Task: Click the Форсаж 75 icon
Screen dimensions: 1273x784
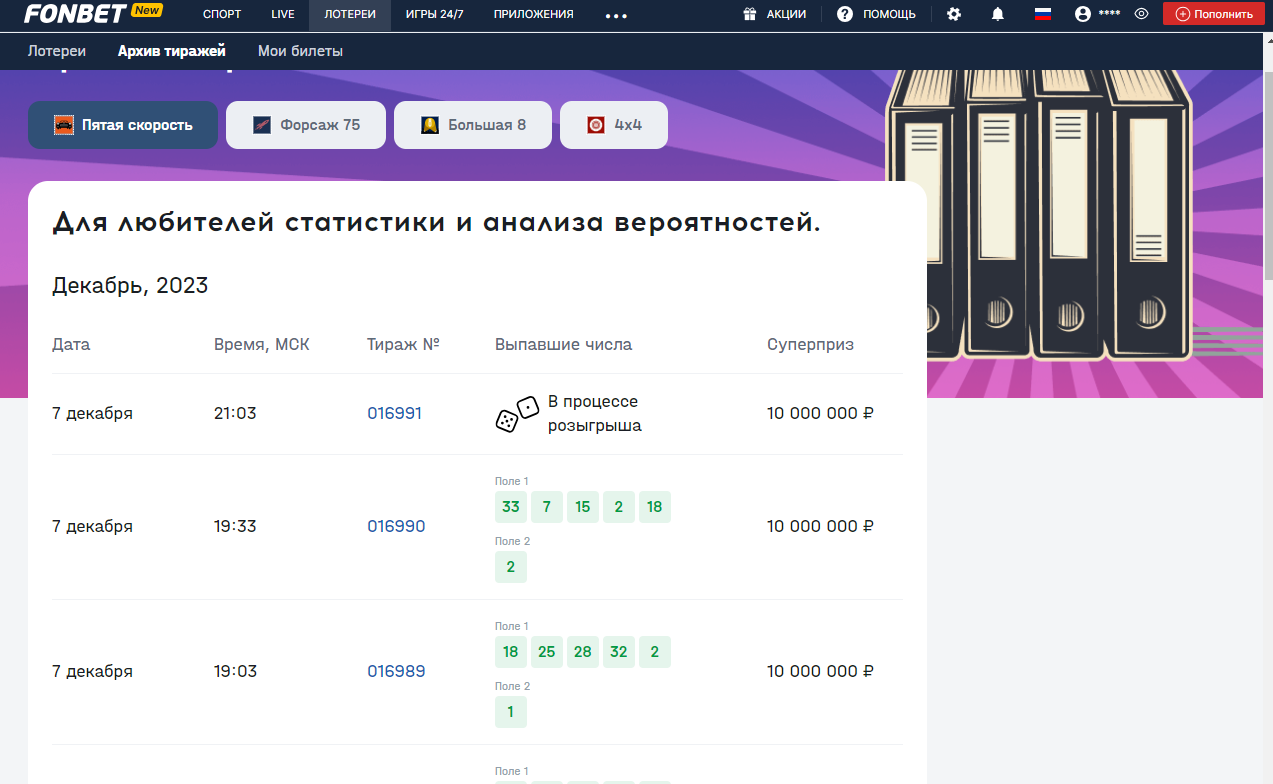Action: tap(262, 125)
